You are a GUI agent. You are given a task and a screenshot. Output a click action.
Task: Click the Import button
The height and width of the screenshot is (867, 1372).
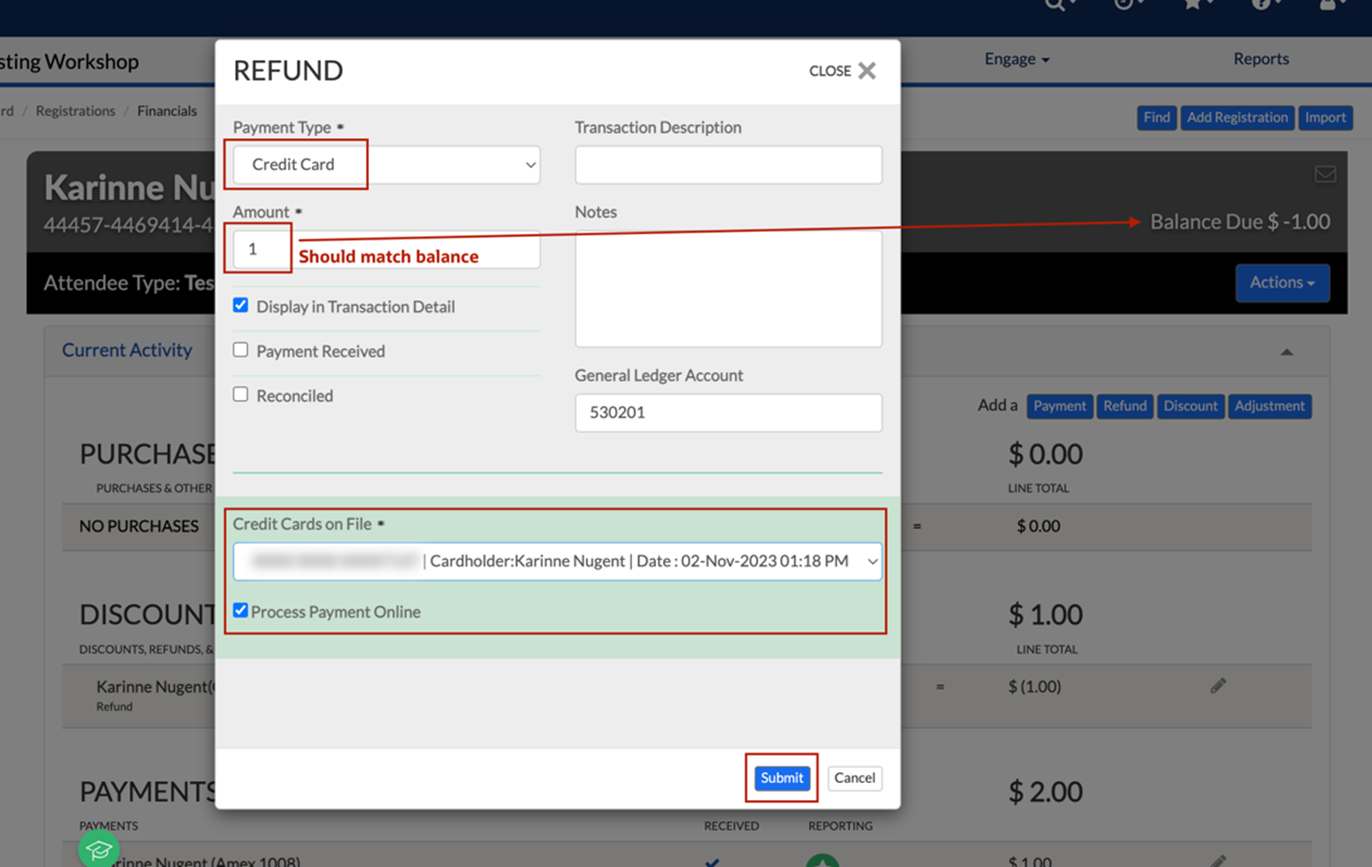click(x=1325, y=118)
